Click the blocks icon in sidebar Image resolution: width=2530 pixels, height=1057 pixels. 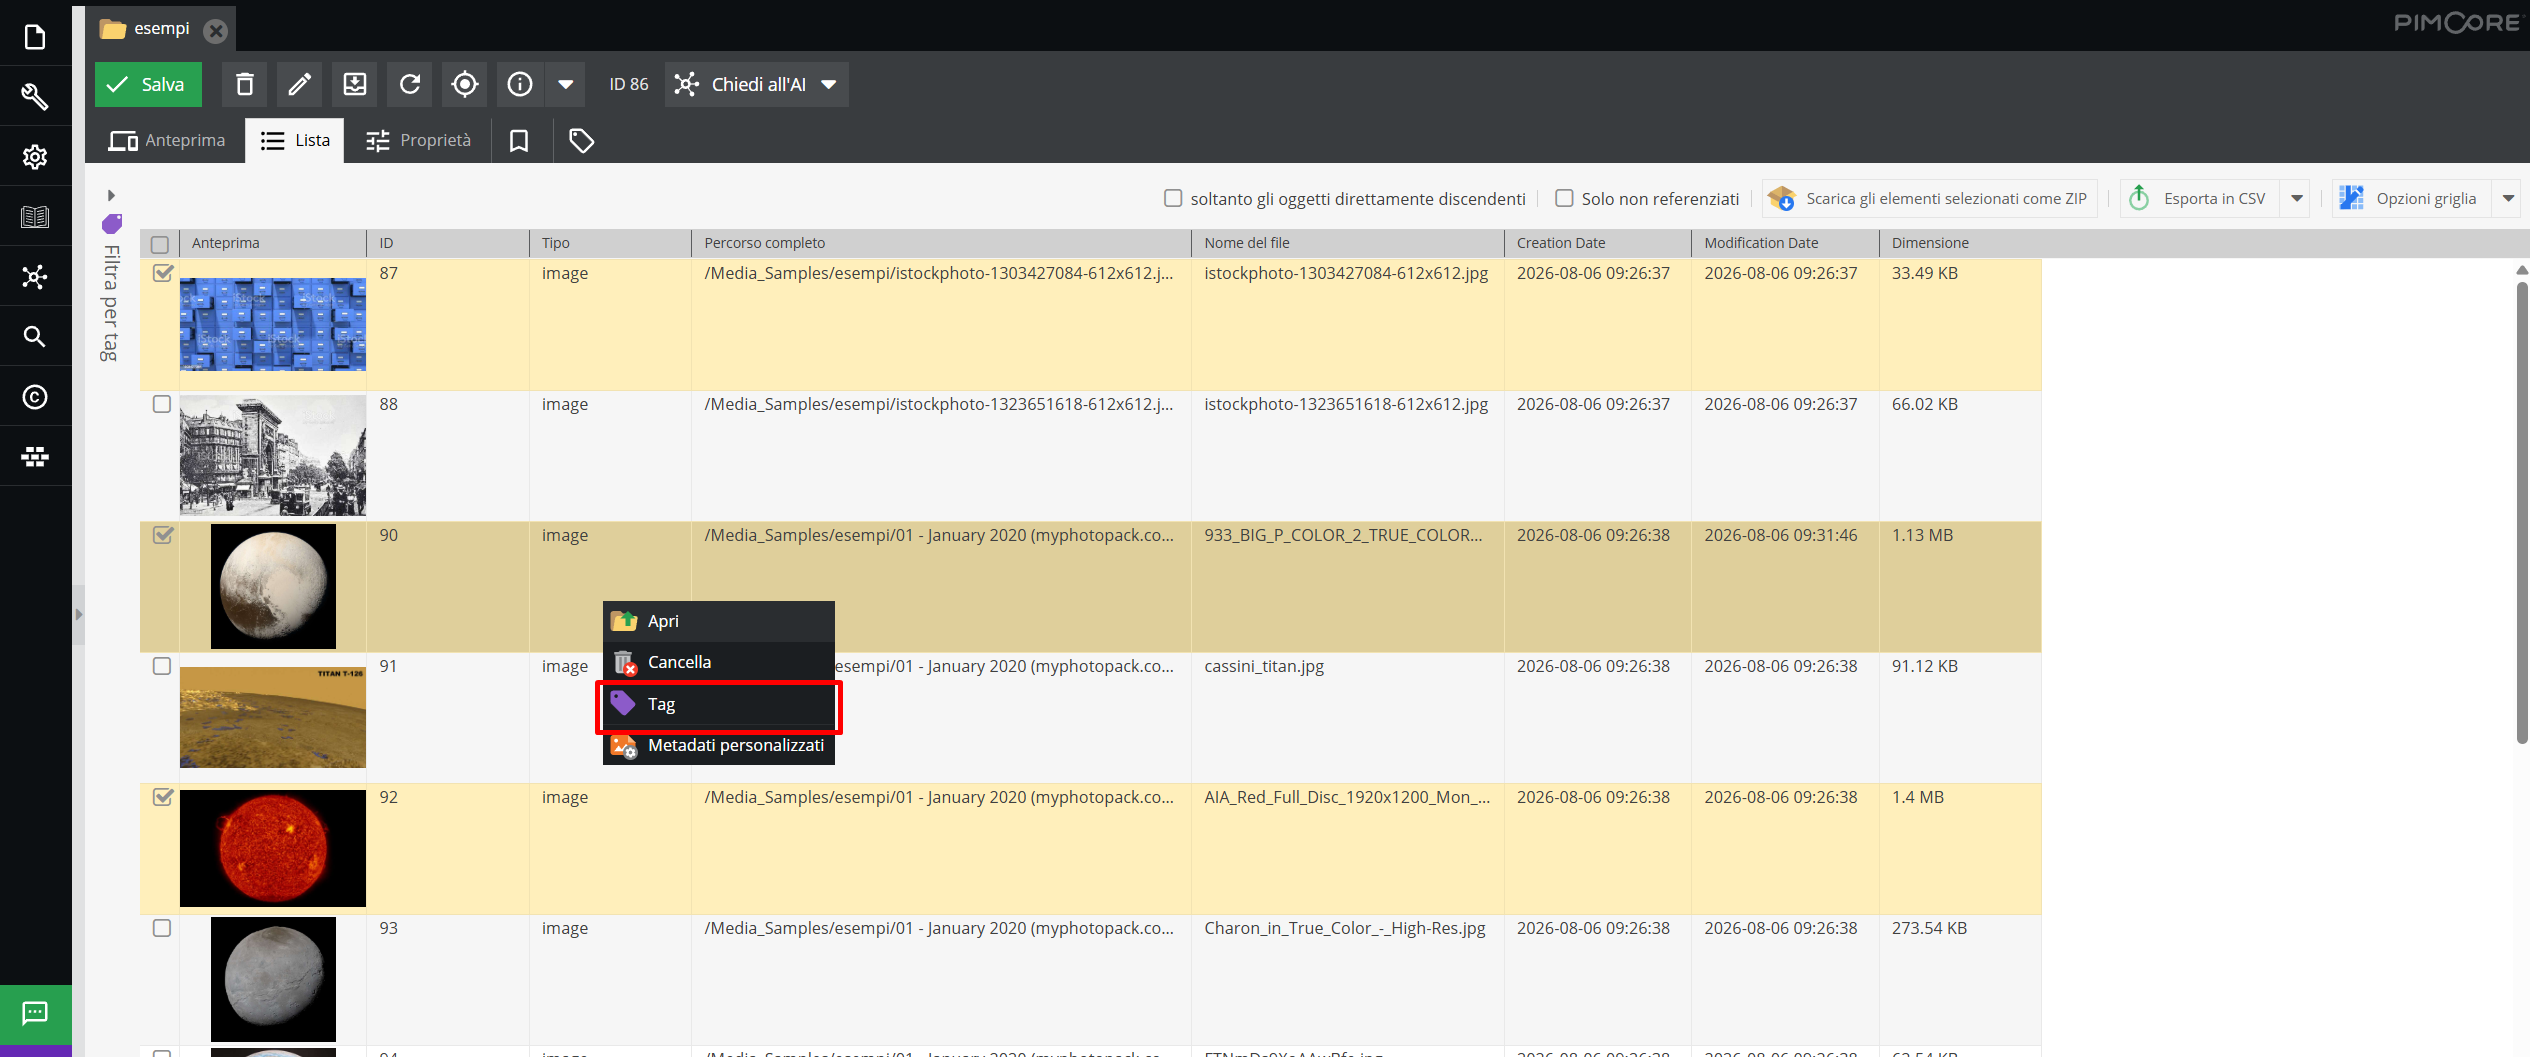[35, 457]
